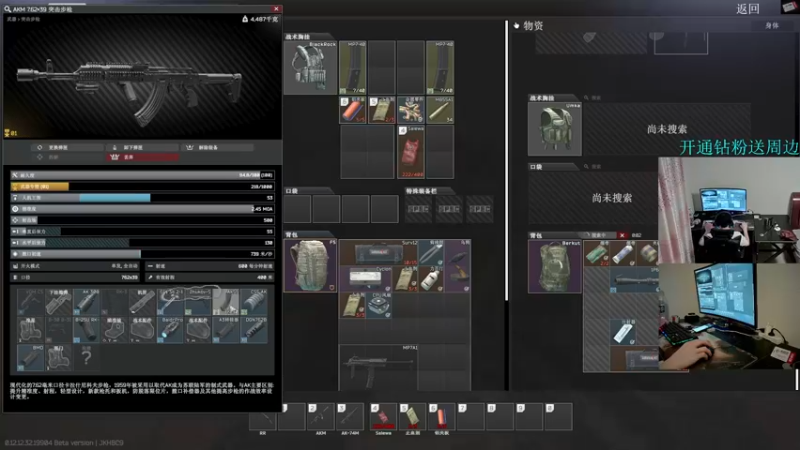Click the player inventory vertical scrollbar

[x=507, y=161]
